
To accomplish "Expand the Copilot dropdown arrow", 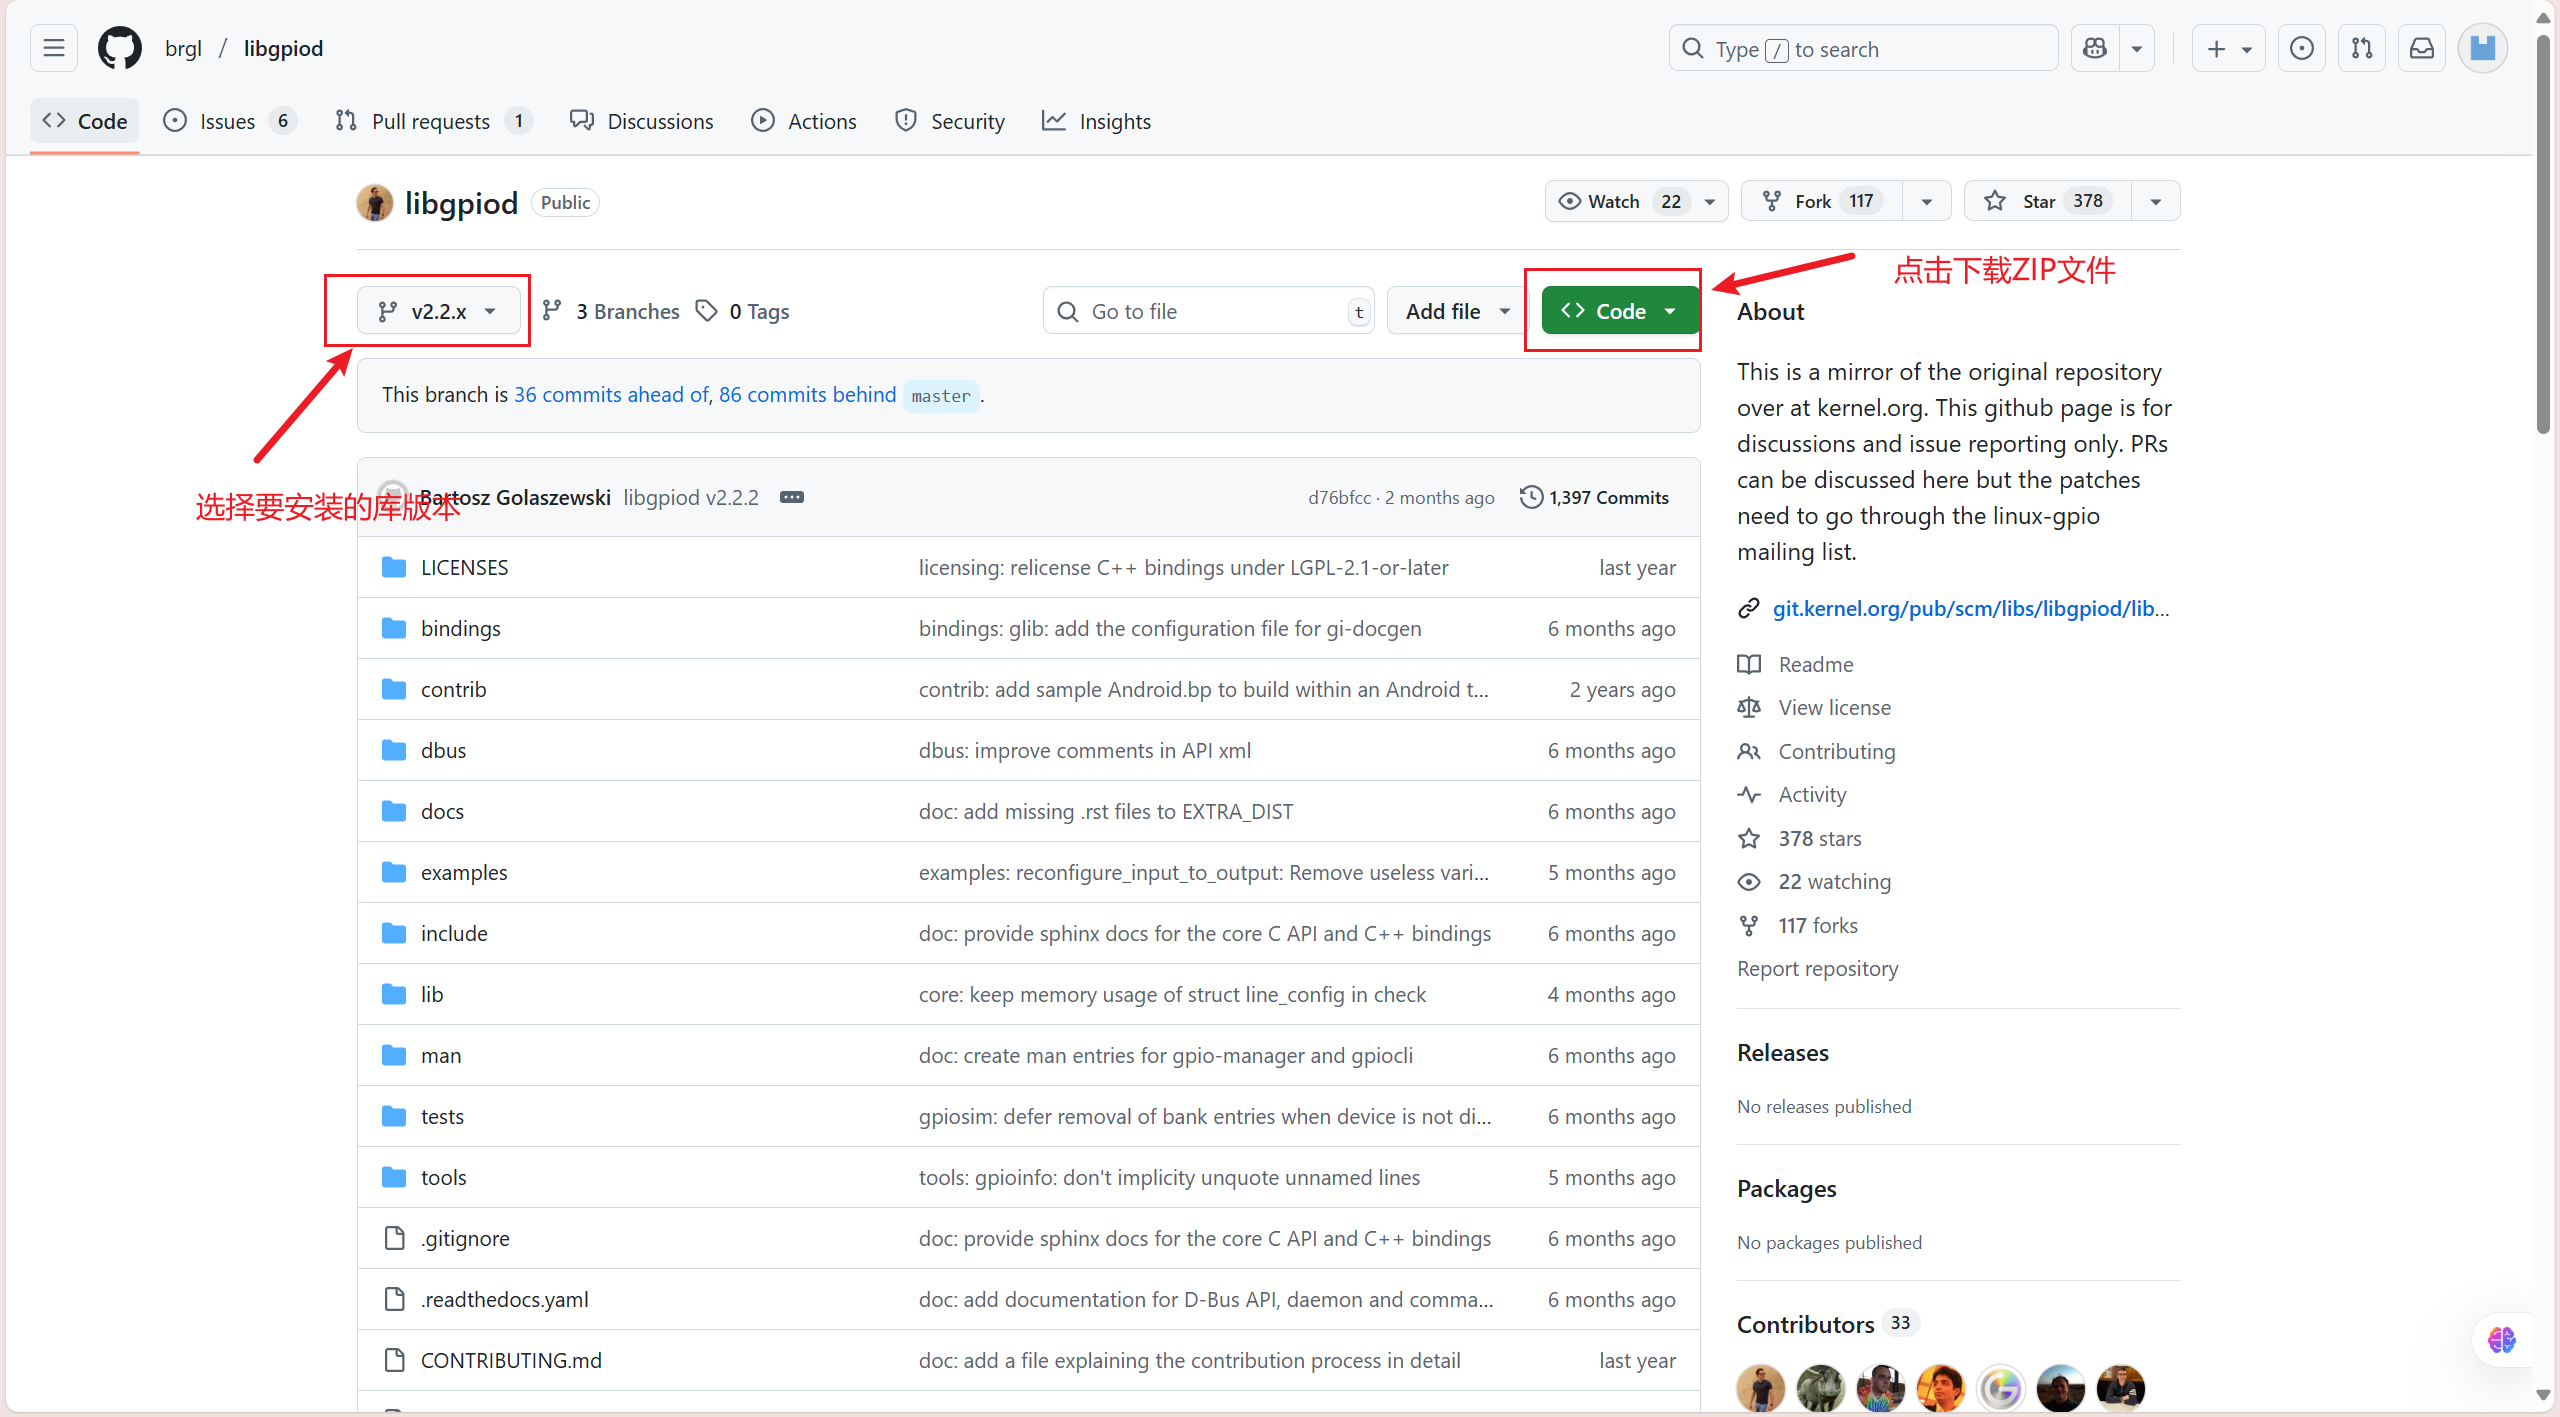I will click(x=2137, y=48).
